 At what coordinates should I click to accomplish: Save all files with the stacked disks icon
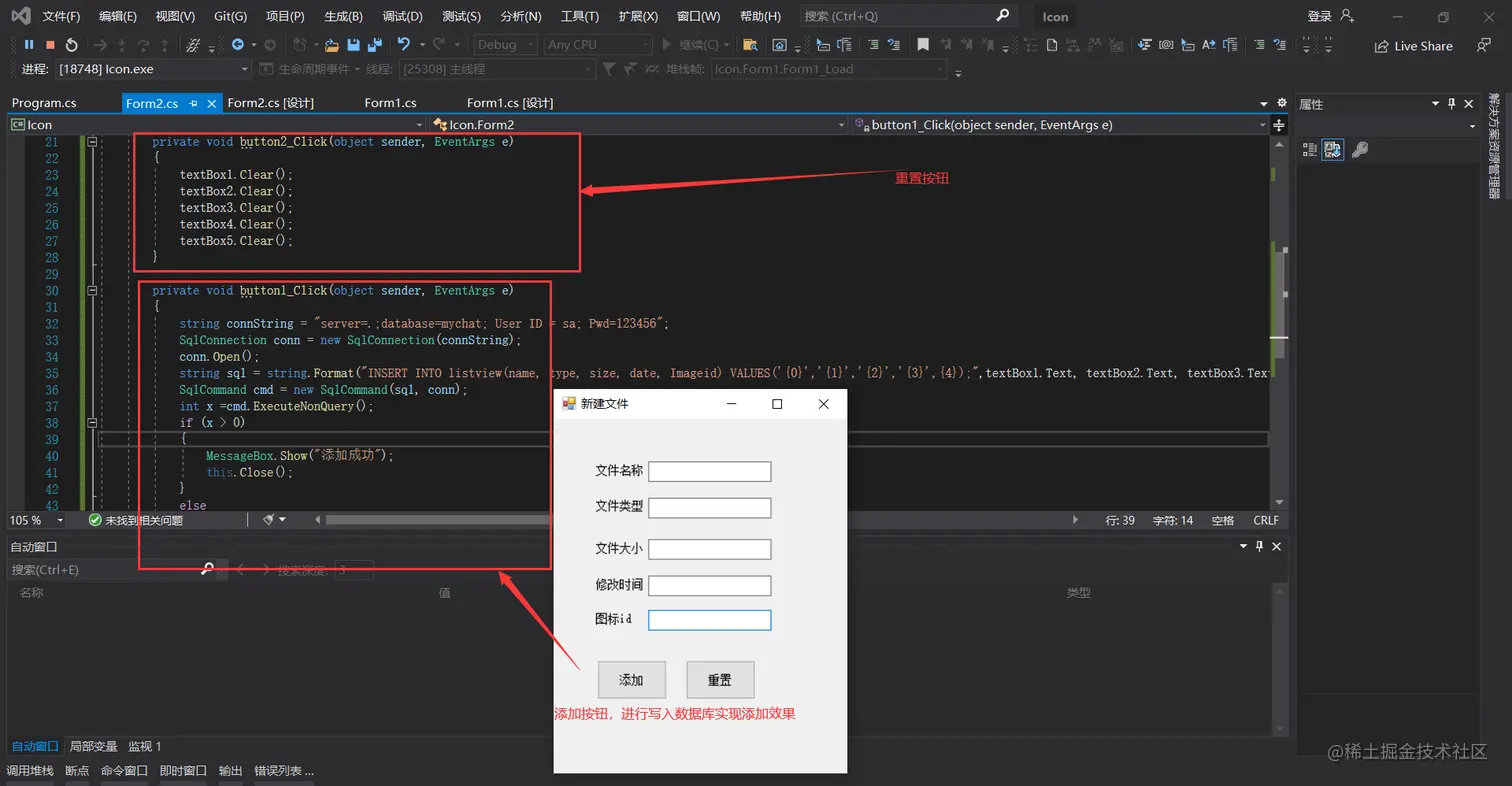tap(375, 45)
